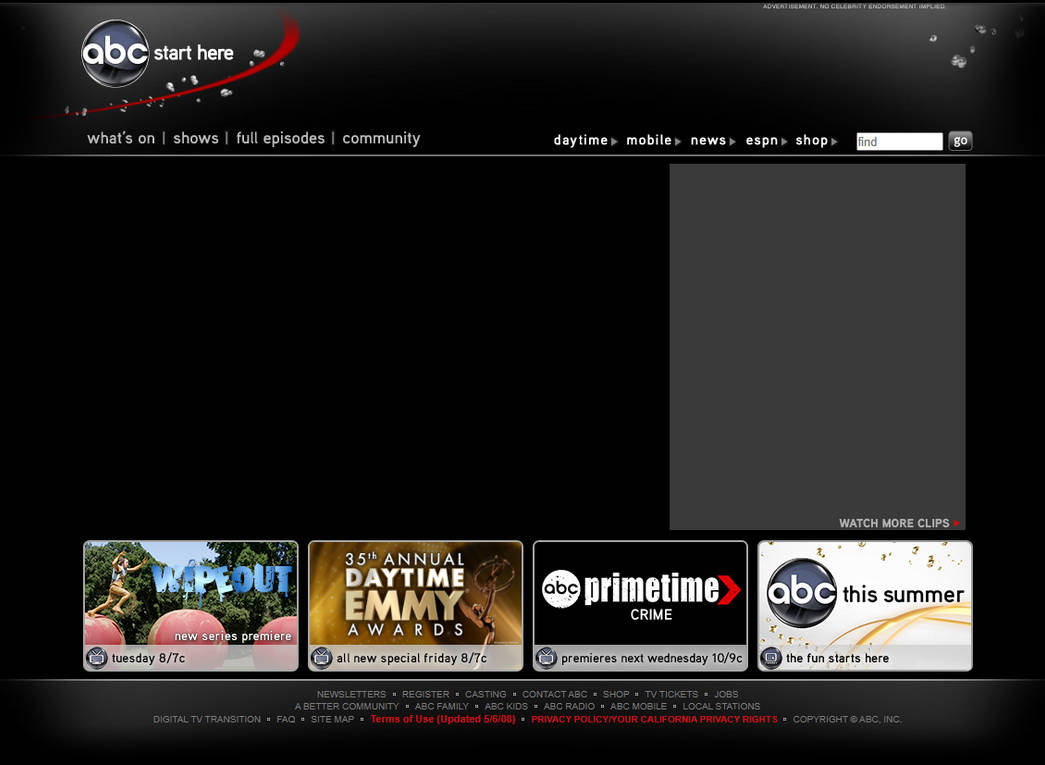Click TV icon beside premieres next wednesday
The width and height of the screenshot is (1045, 765).
pos(546,658)
